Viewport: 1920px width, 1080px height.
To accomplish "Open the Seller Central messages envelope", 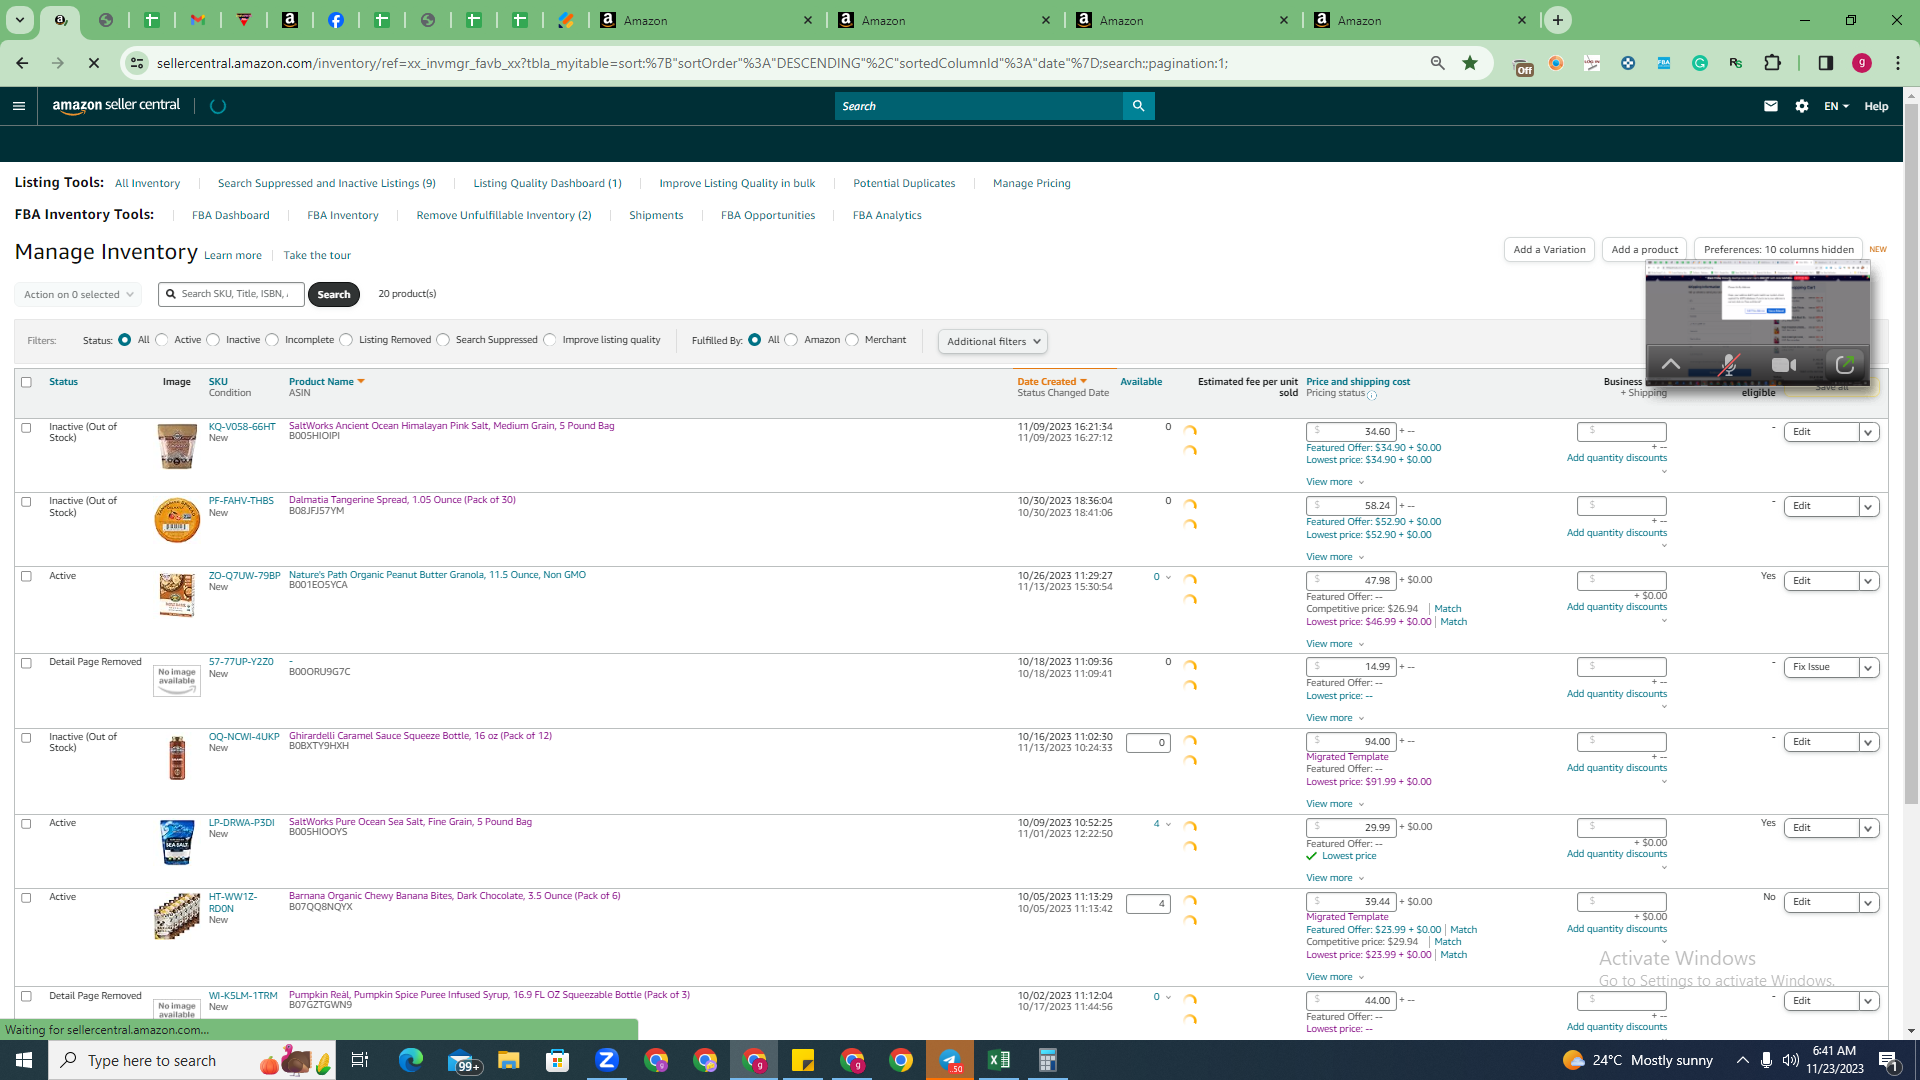I will pos(1771,106).
